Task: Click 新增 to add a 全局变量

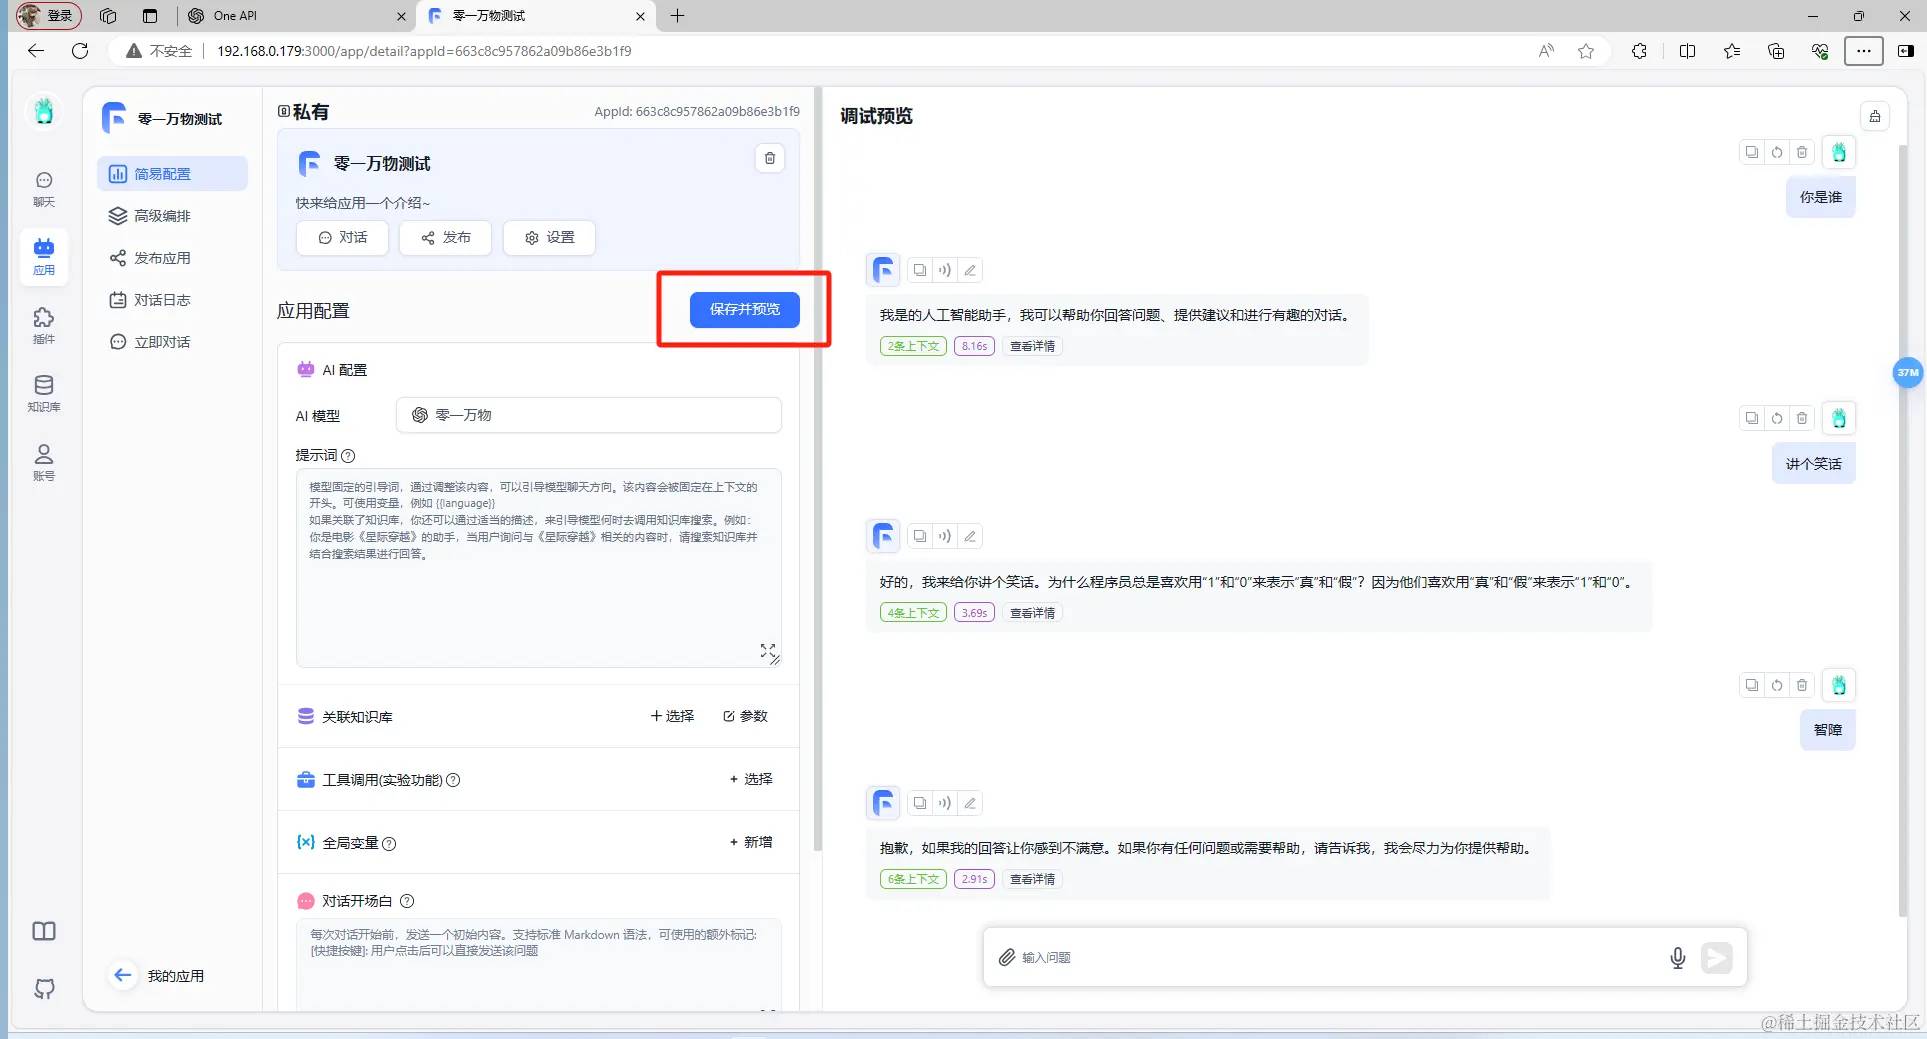Action: coord(751,842)
